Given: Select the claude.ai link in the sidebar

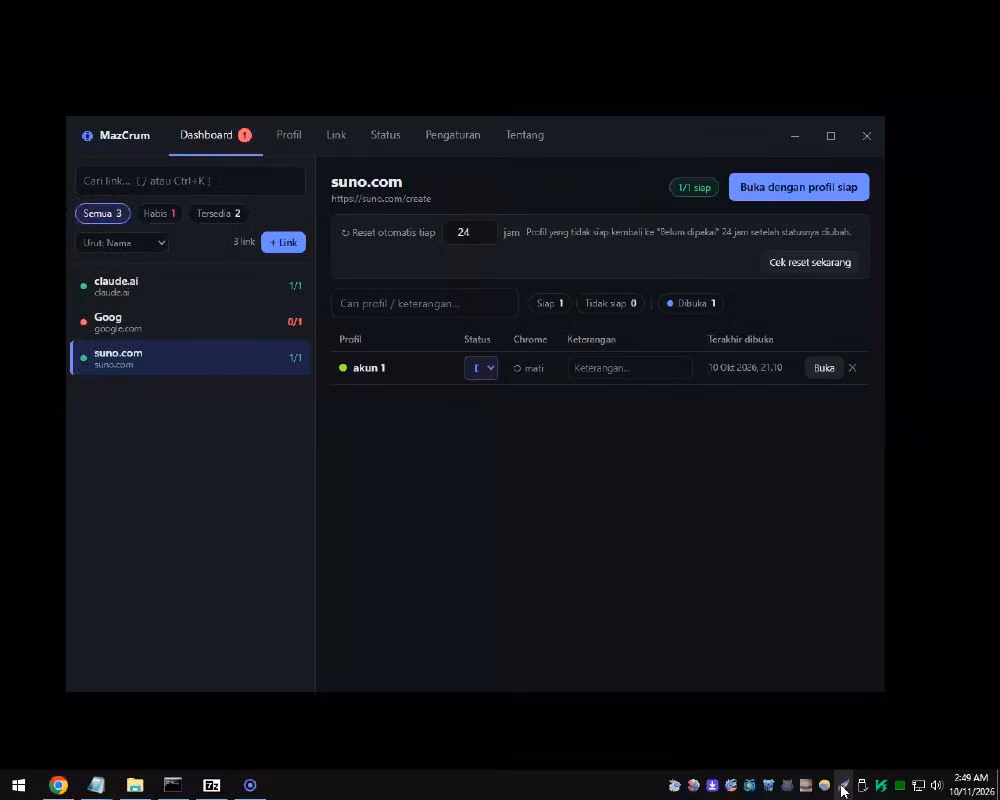Looking at the screenshot, I should pos(191,286).
